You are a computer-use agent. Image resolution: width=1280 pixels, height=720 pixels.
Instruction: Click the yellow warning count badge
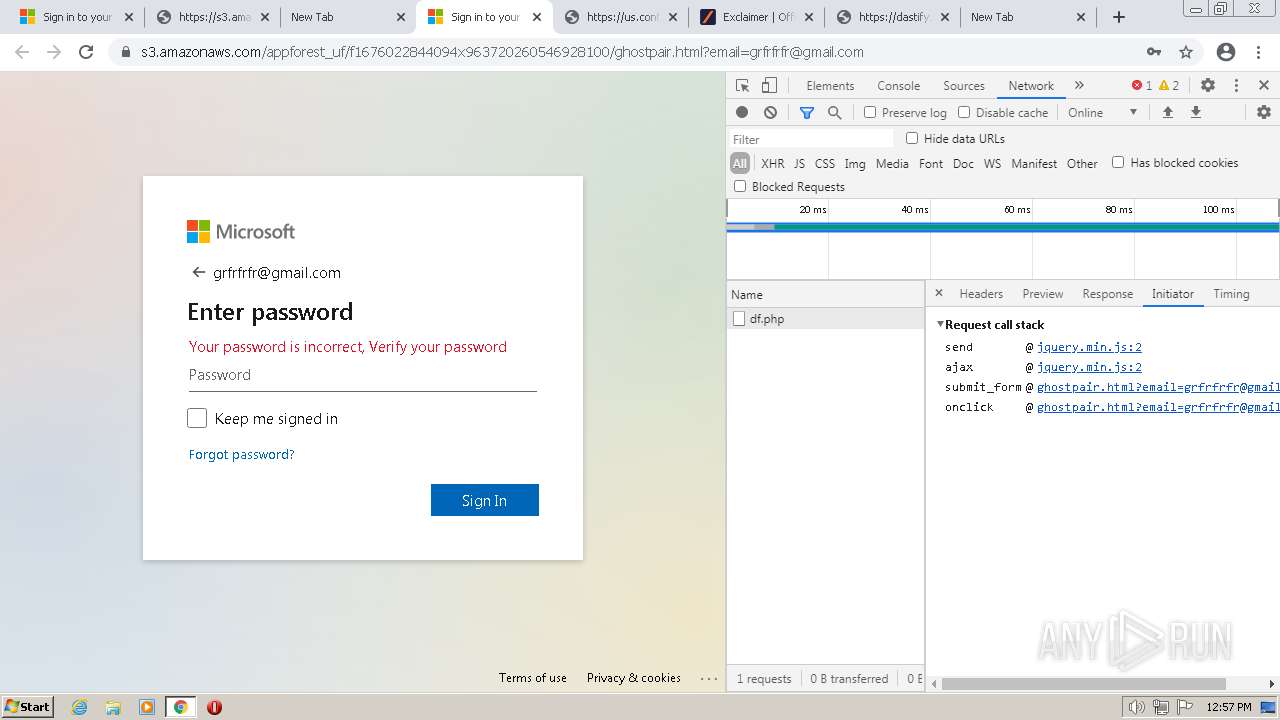click(x=1169, y=85)
